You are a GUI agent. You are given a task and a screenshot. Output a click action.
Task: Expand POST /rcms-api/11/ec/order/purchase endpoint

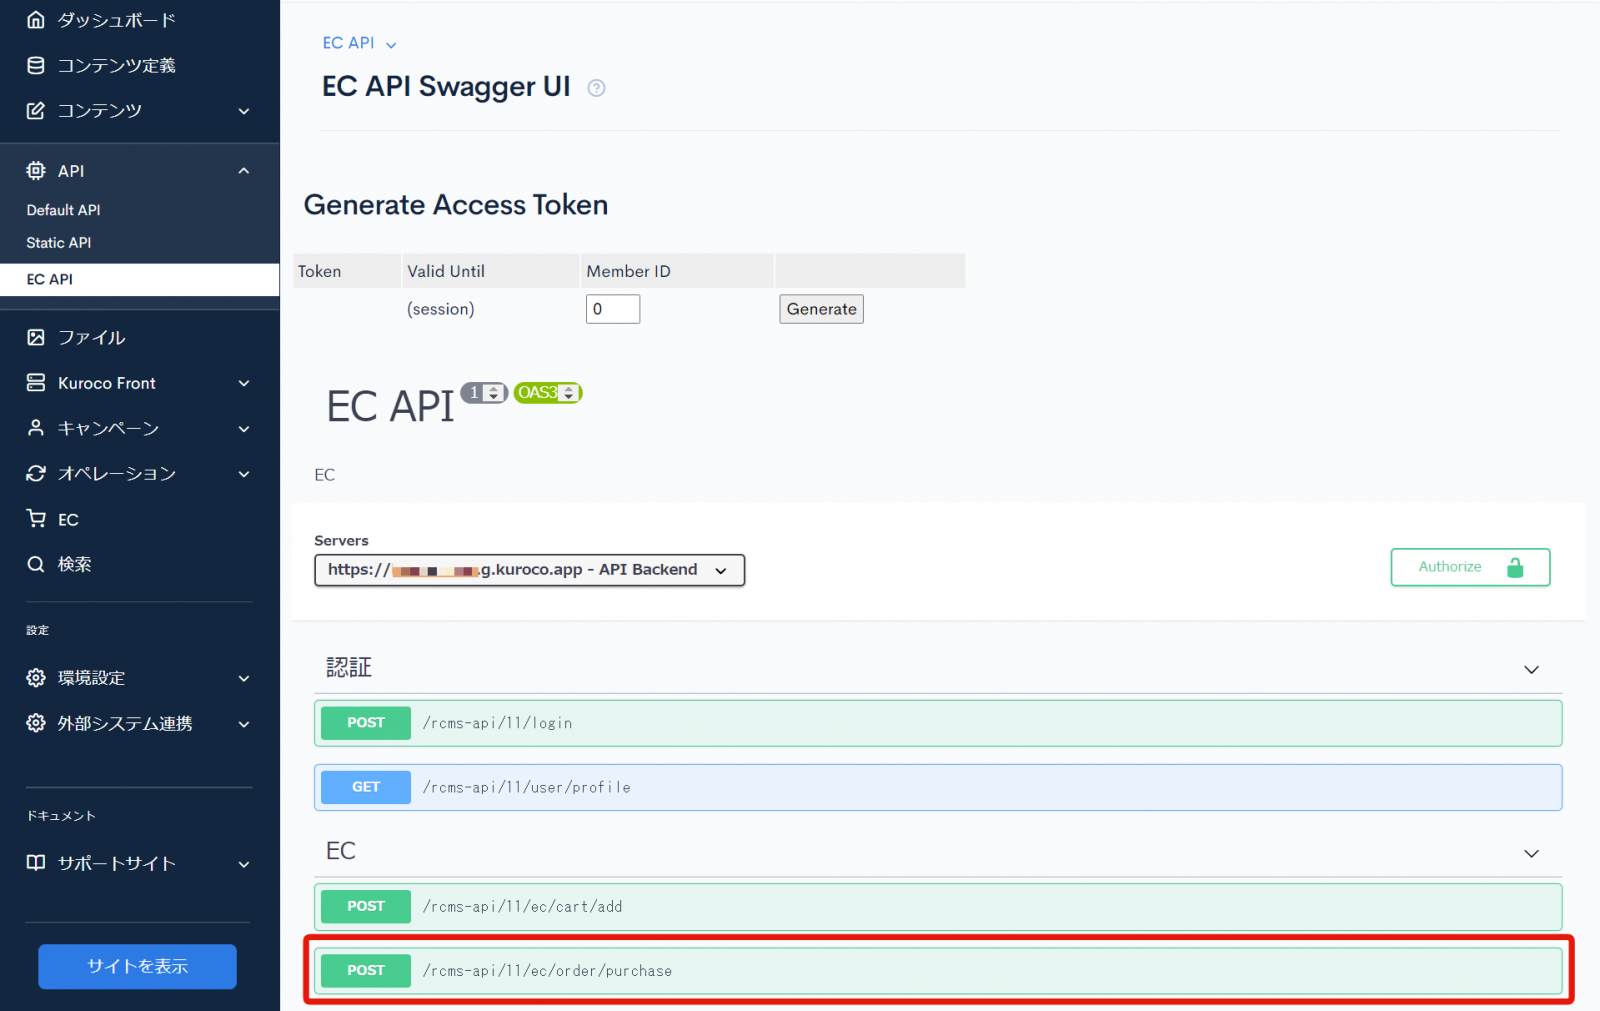[938, 970]
